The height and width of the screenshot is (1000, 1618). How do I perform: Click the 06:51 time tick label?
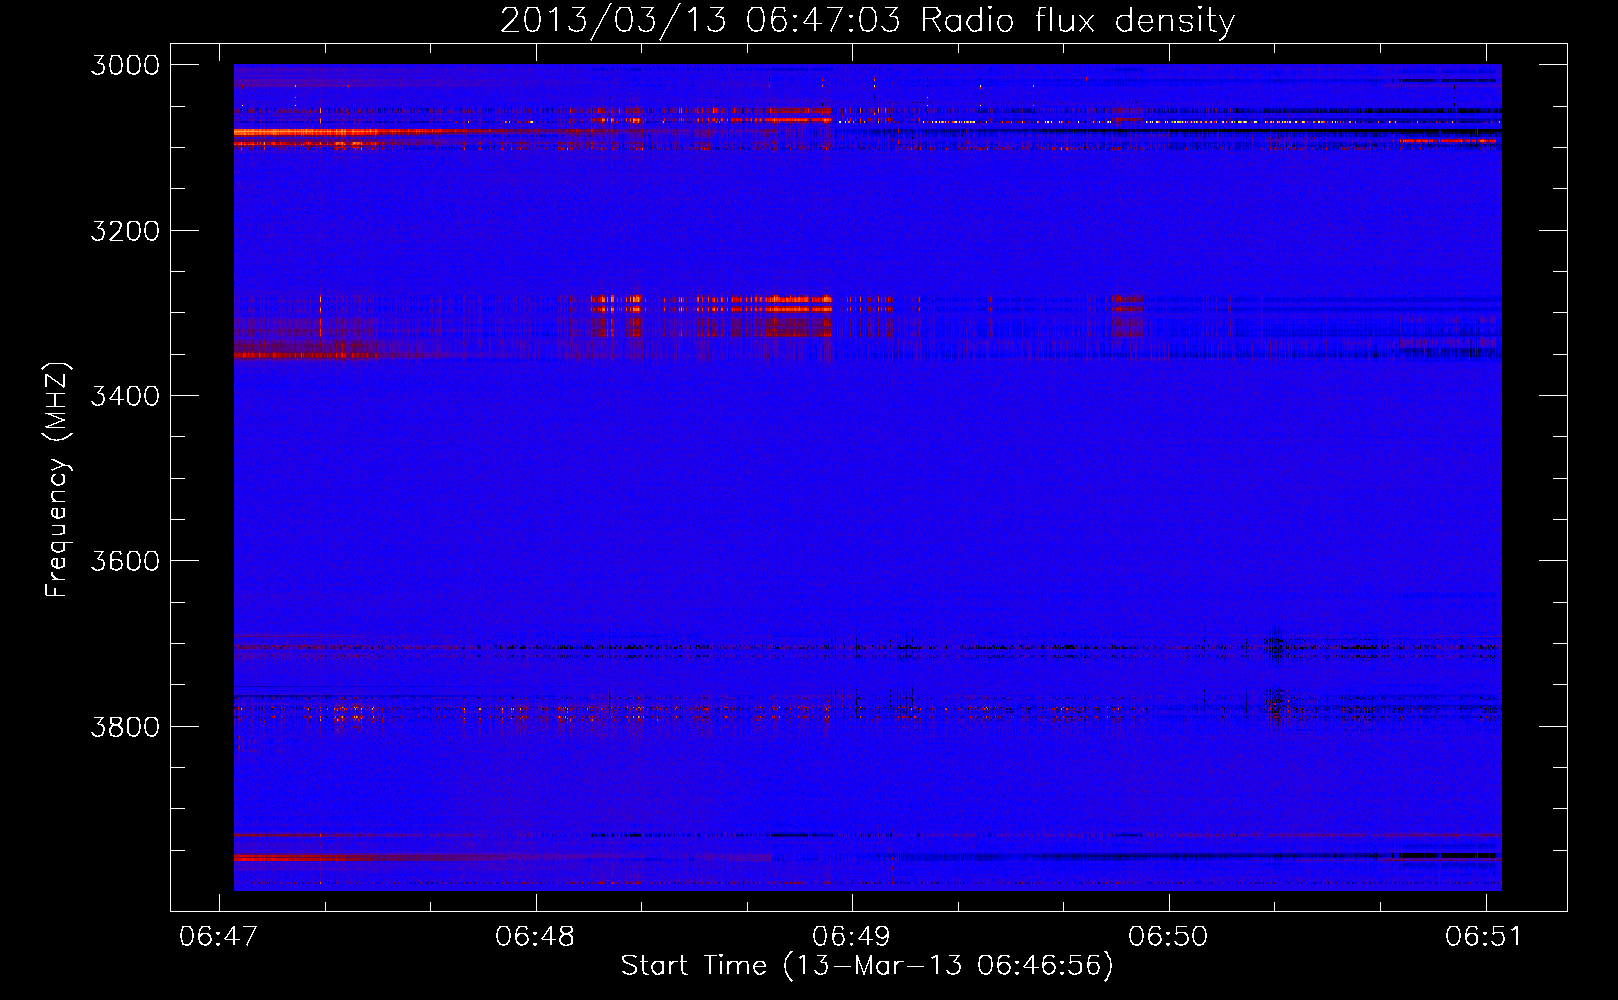click(x=1484, y=936)
